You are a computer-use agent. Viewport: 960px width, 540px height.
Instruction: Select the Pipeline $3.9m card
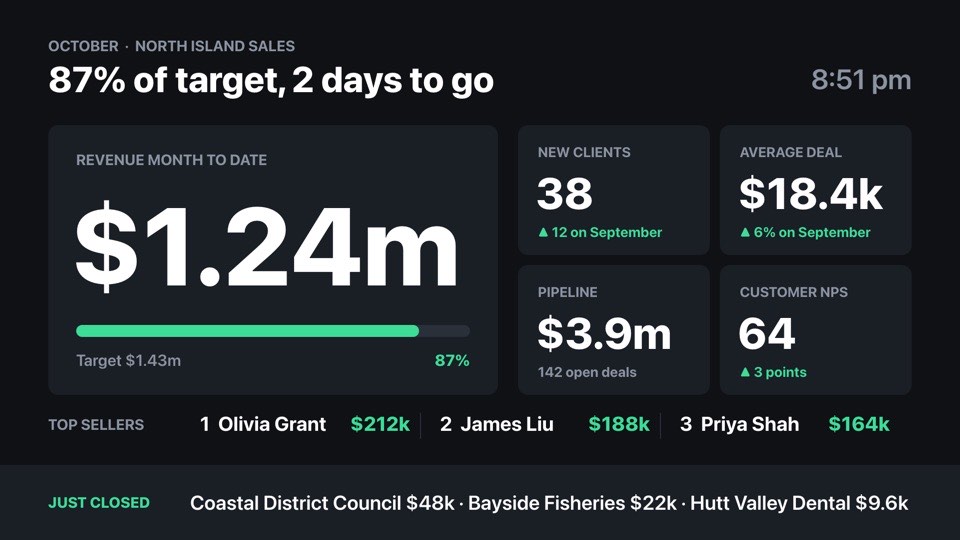(x=613, y=329)
